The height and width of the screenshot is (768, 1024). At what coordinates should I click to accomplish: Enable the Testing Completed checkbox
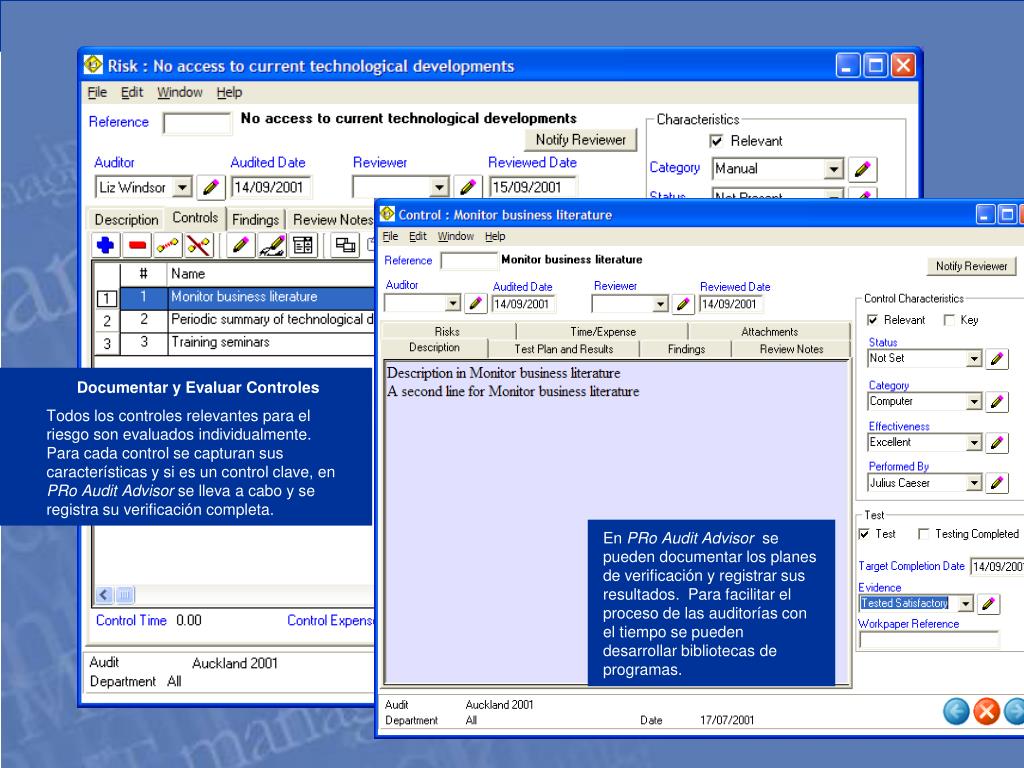click(923, 534)
